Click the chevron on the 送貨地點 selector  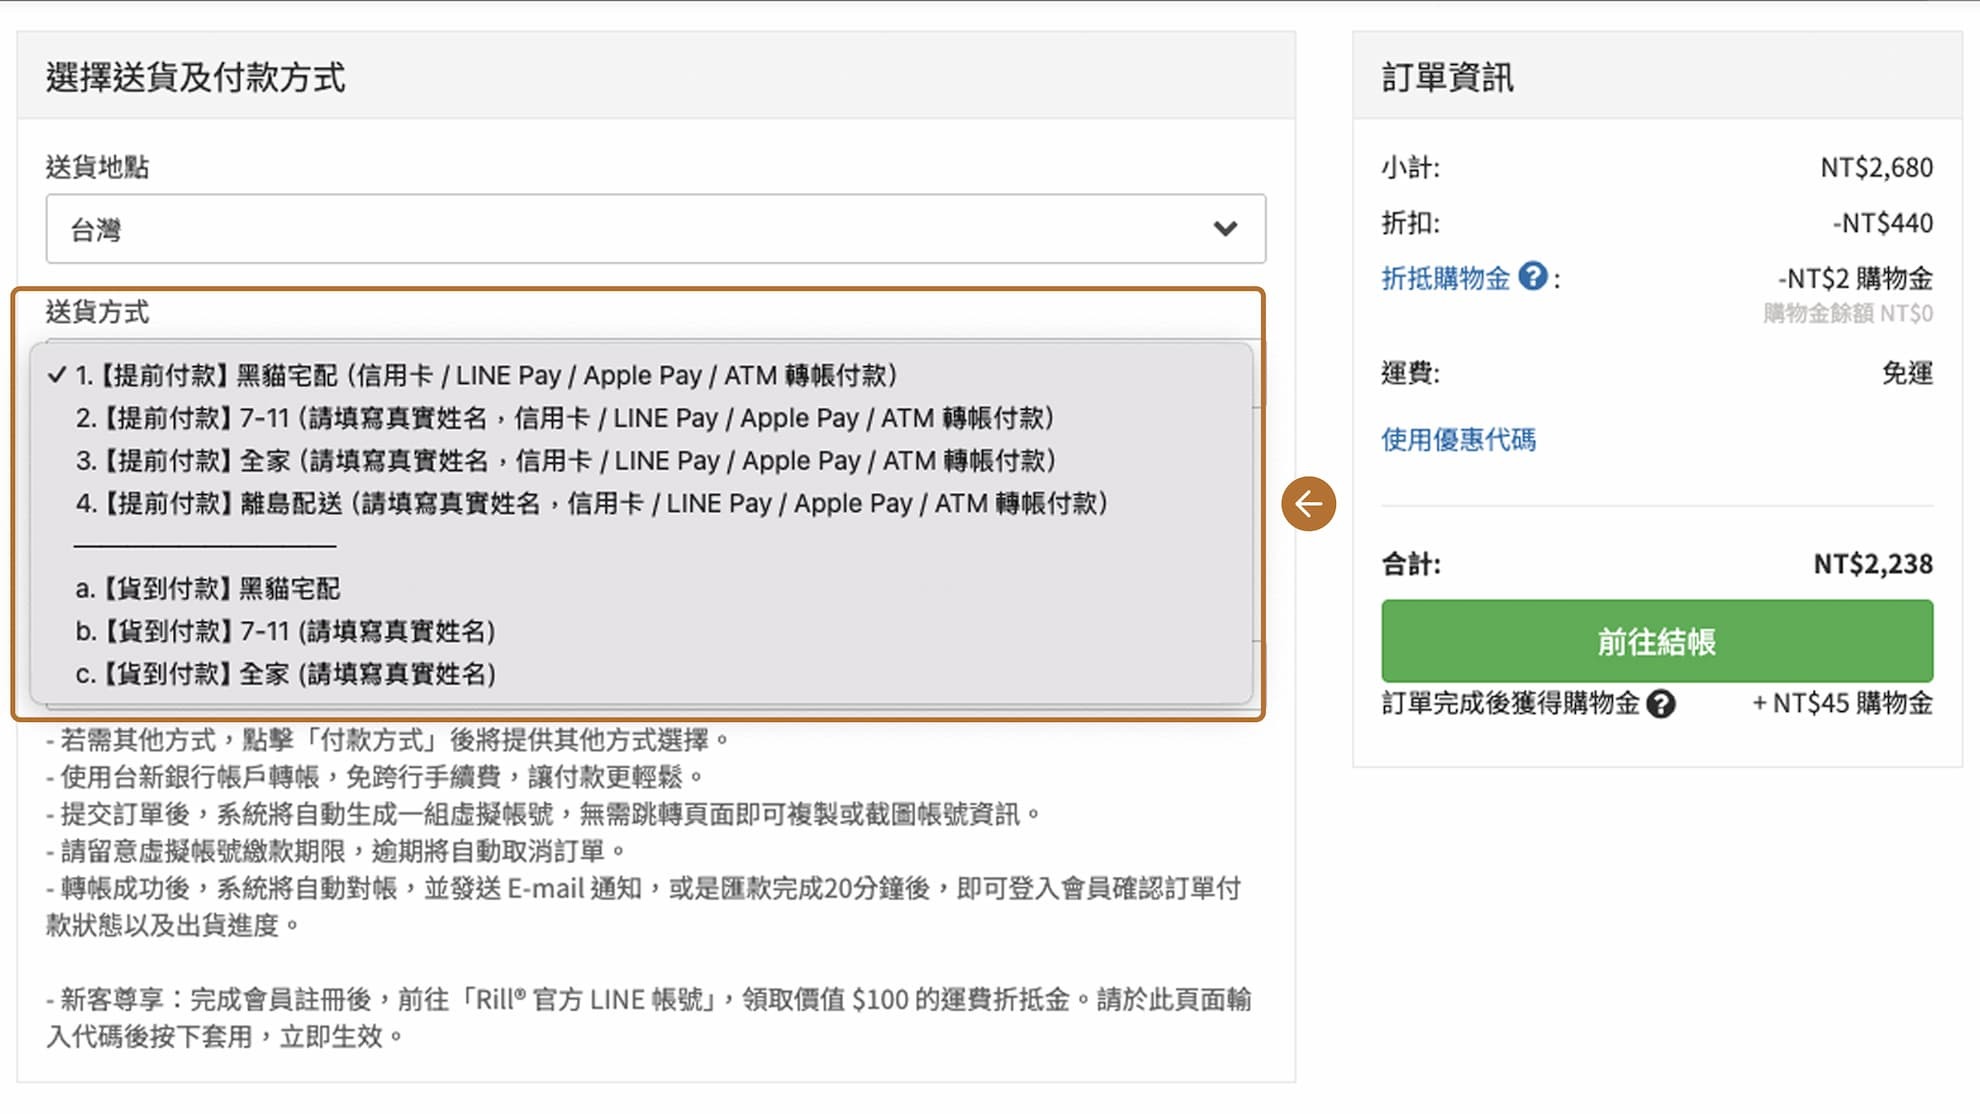tap(1224, 229)
